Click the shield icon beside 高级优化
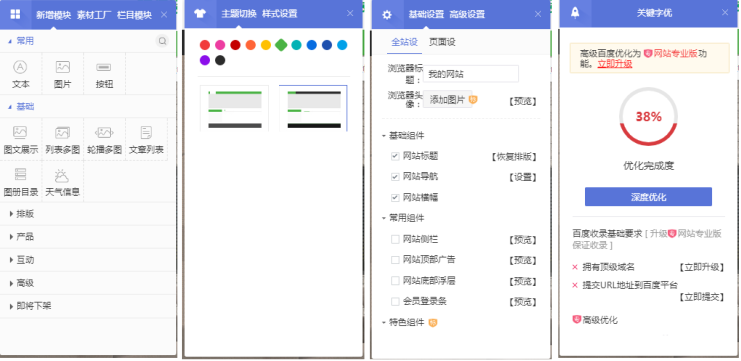Image resolution: width=741 pixels, height=361 pixels. [x=577, y=320]
